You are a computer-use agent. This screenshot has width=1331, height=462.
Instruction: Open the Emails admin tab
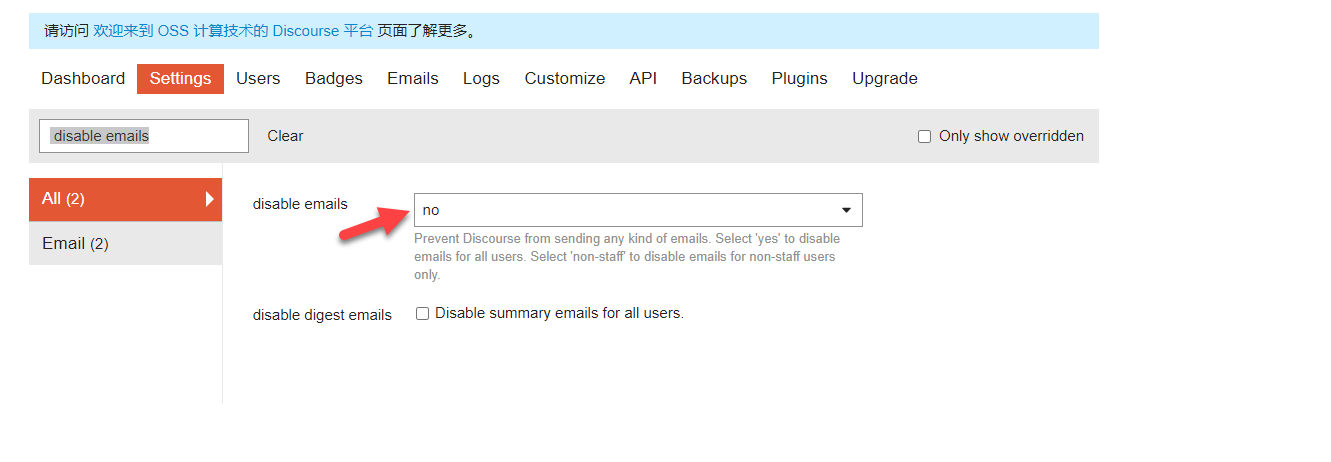[413, 79]
